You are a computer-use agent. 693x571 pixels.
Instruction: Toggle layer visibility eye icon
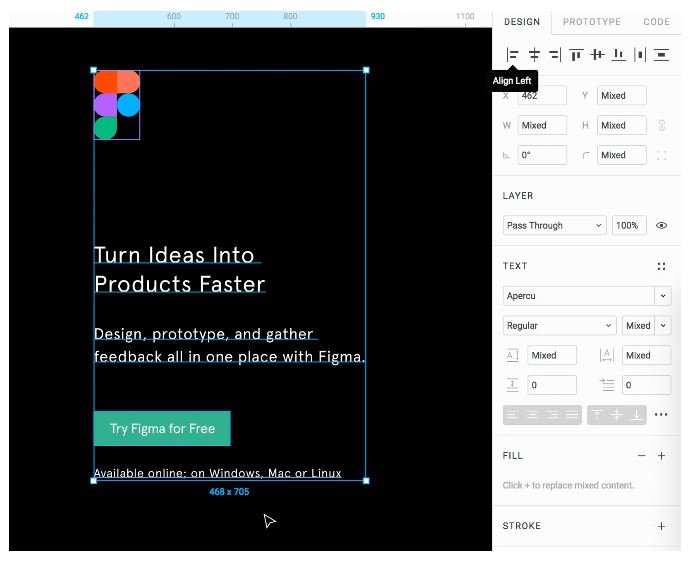661,225
